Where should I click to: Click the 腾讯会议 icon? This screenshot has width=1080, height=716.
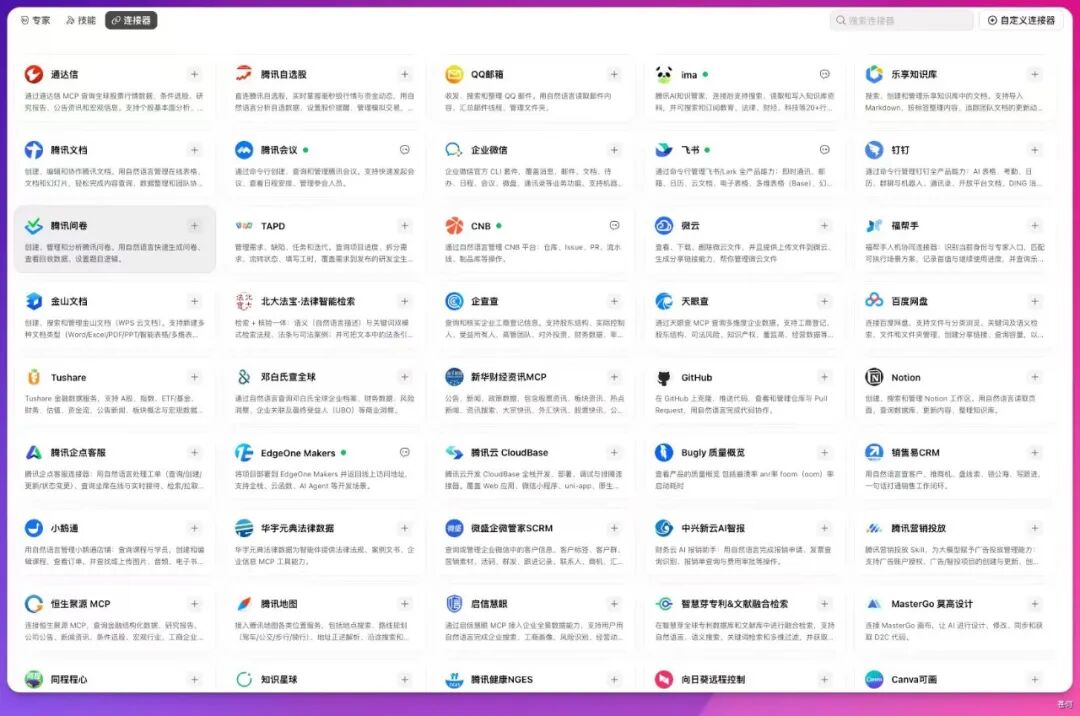click(244, 149)
